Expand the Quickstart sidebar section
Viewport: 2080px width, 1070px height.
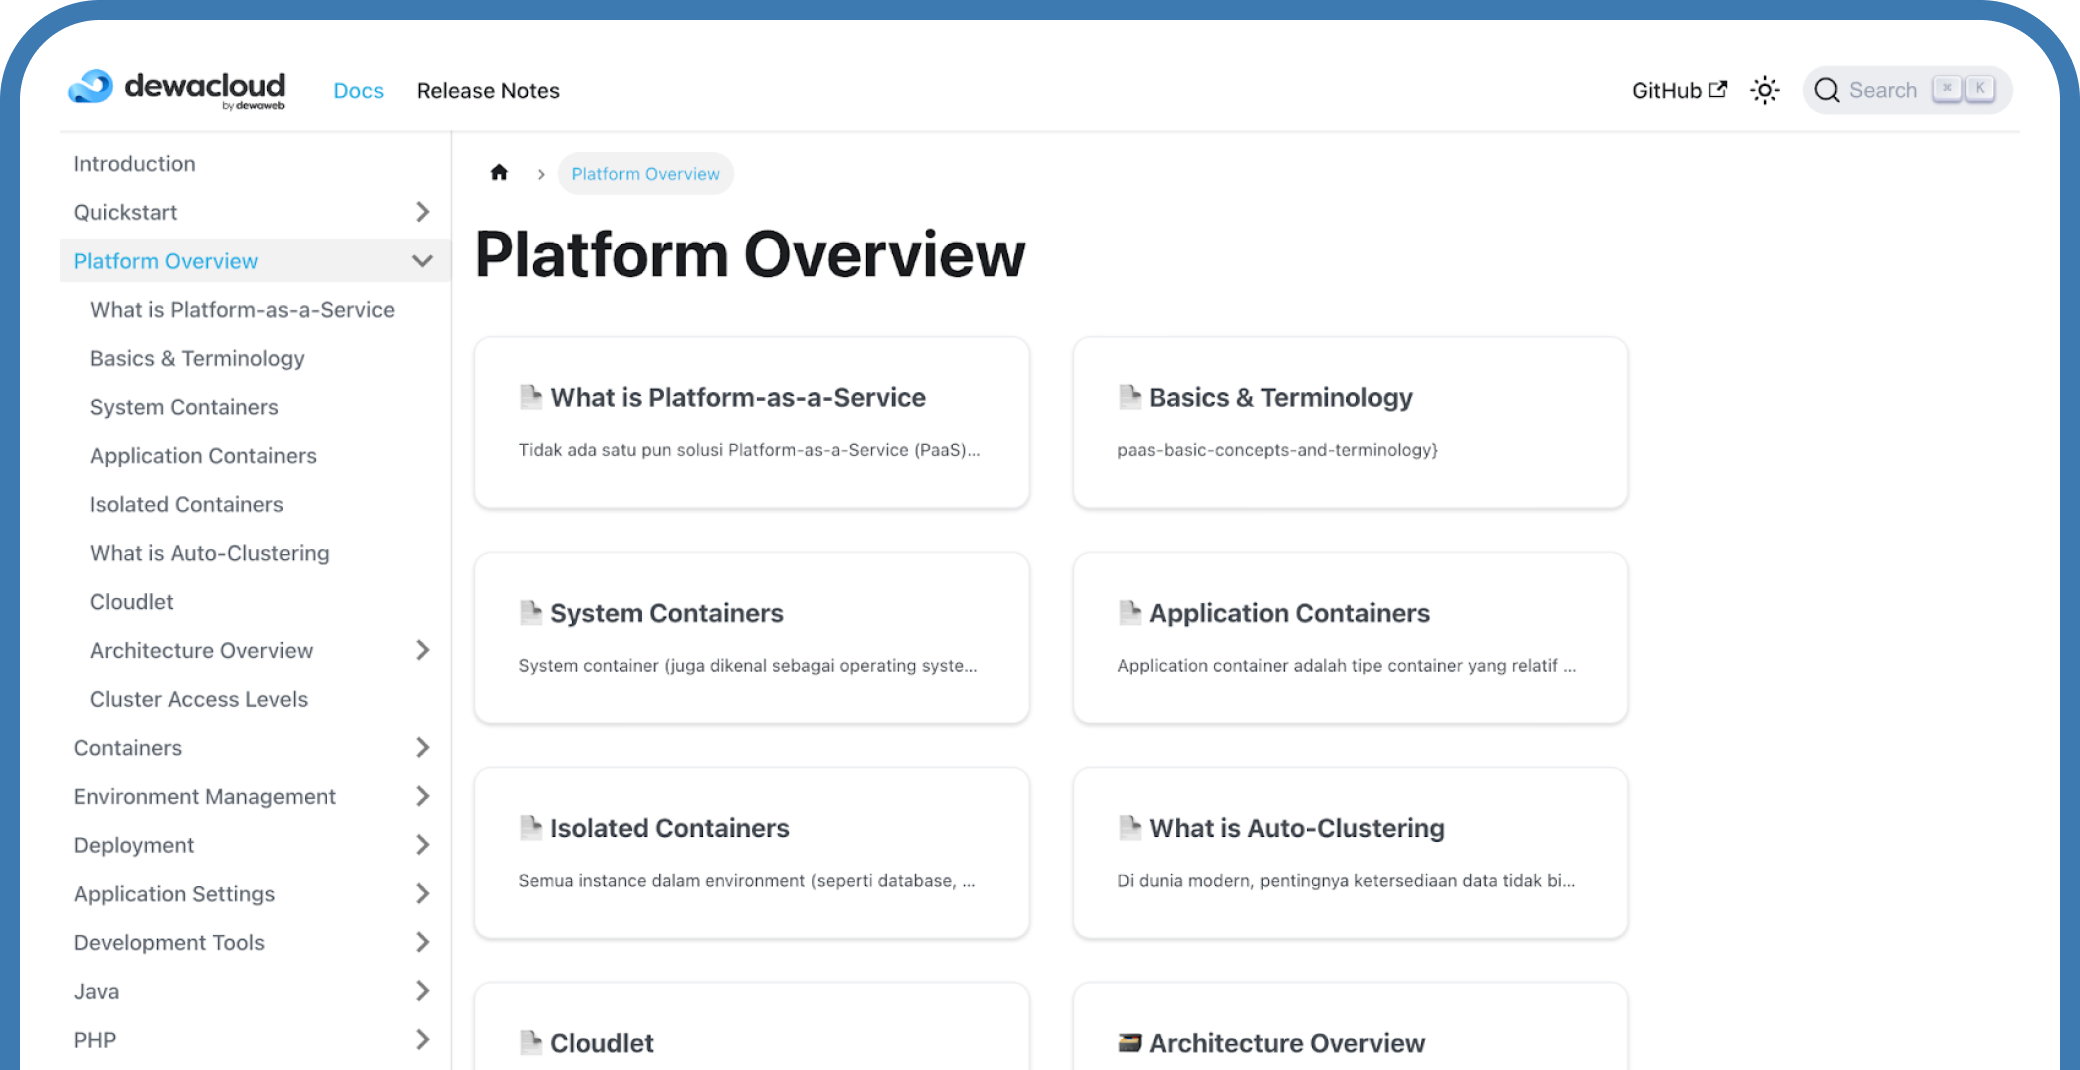pos(422,212)
